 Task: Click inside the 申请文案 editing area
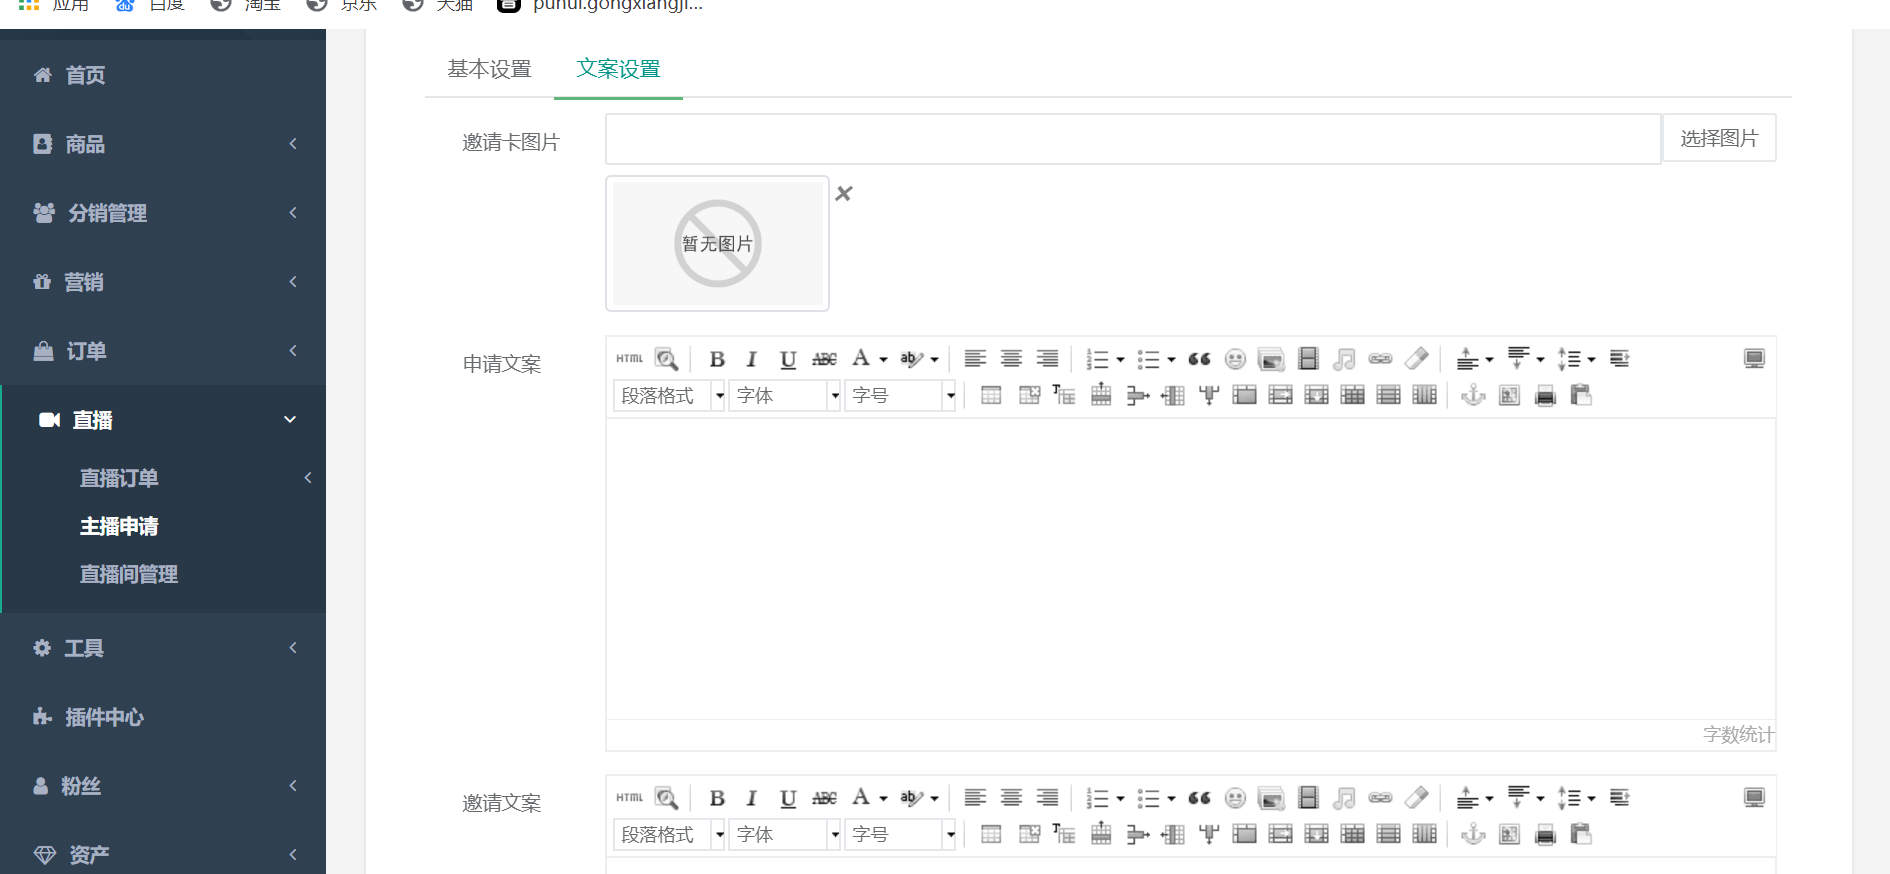pos(1190,568)
